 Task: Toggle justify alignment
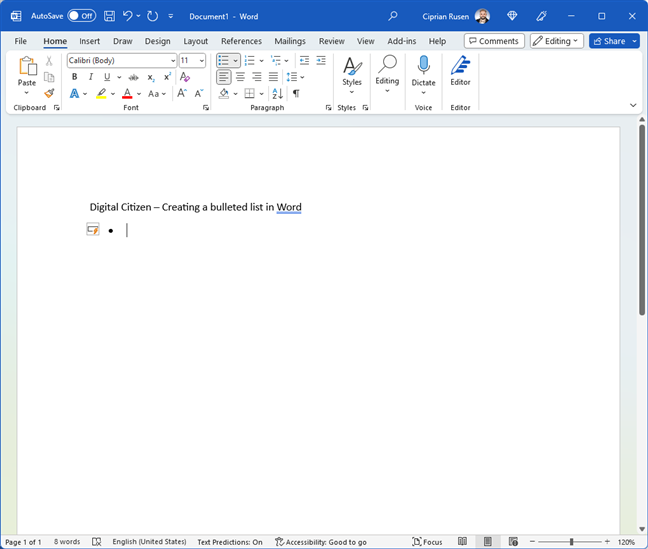(x=273, y=77)
